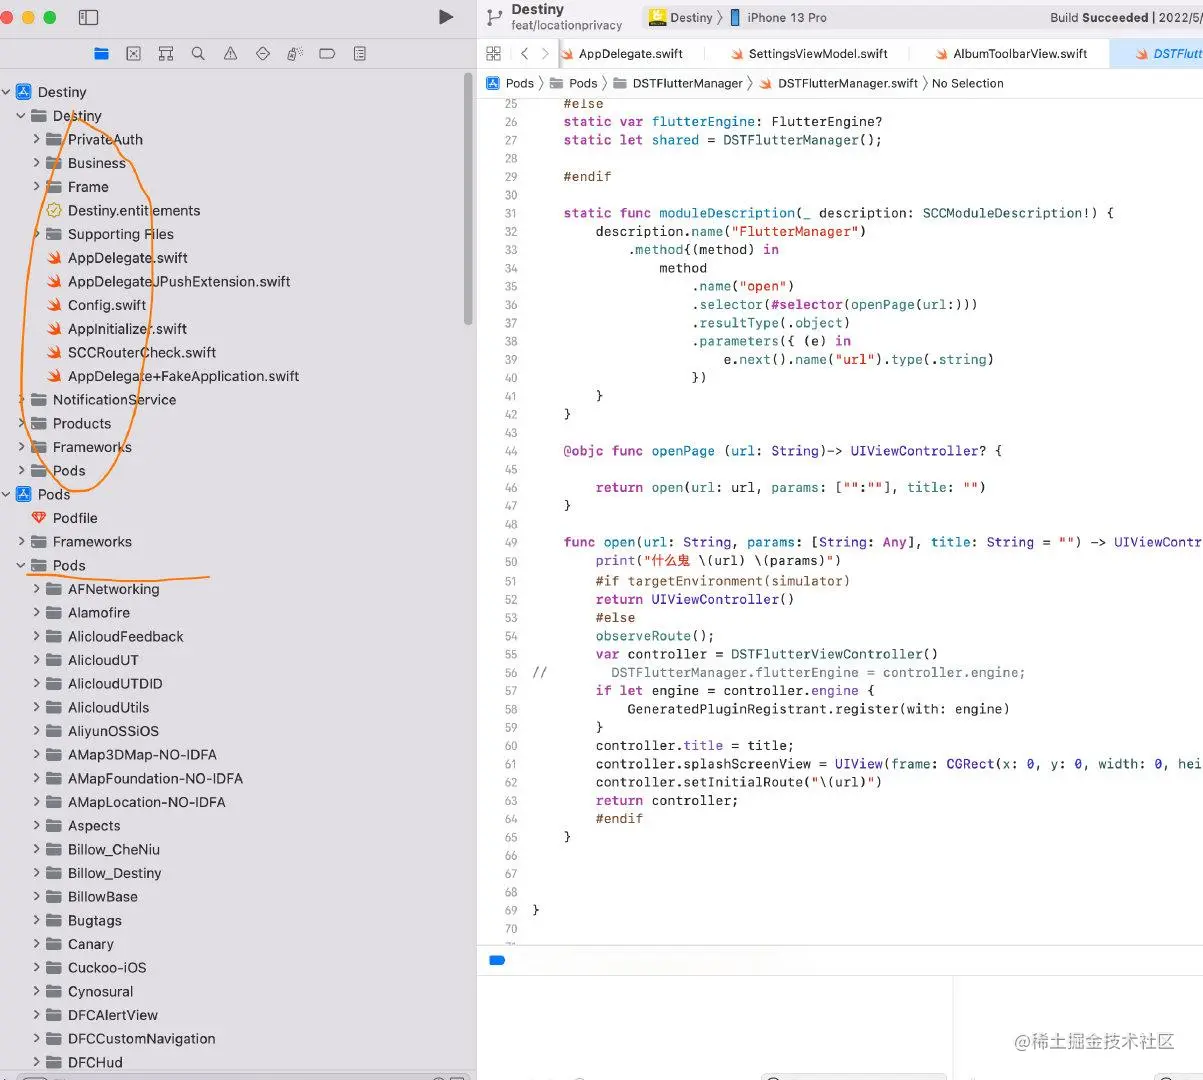
Task: Open the Source Control navigator
Action: (134, 54)
